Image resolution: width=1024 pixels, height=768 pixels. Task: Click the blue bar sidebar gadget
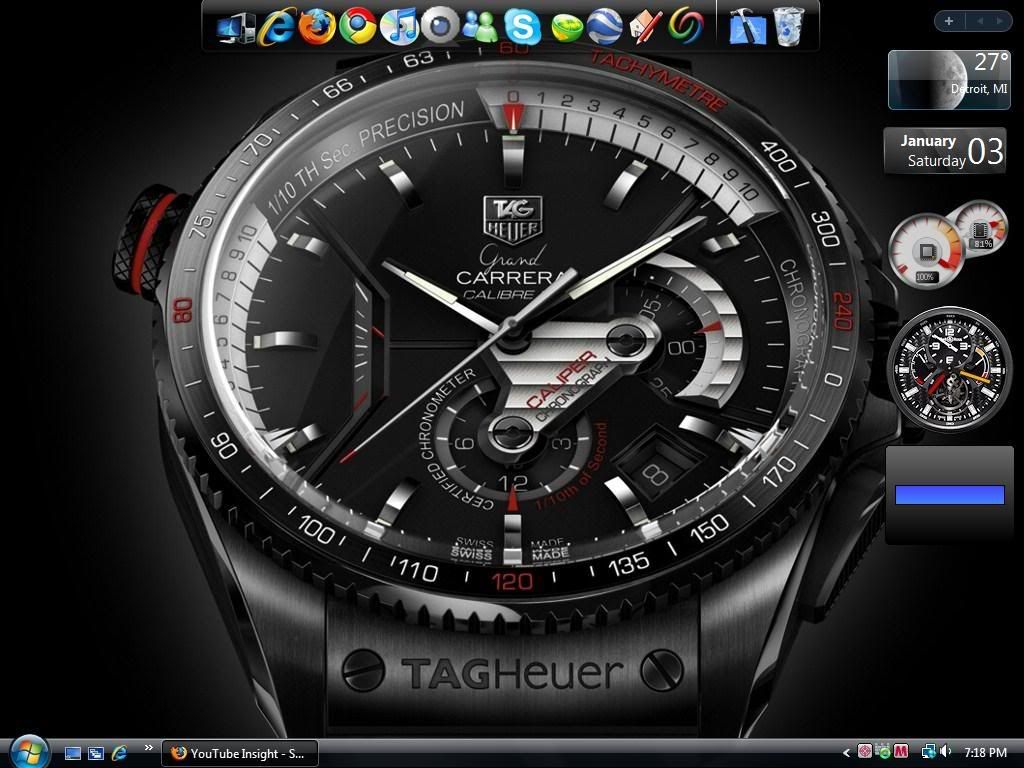(950, 495)
